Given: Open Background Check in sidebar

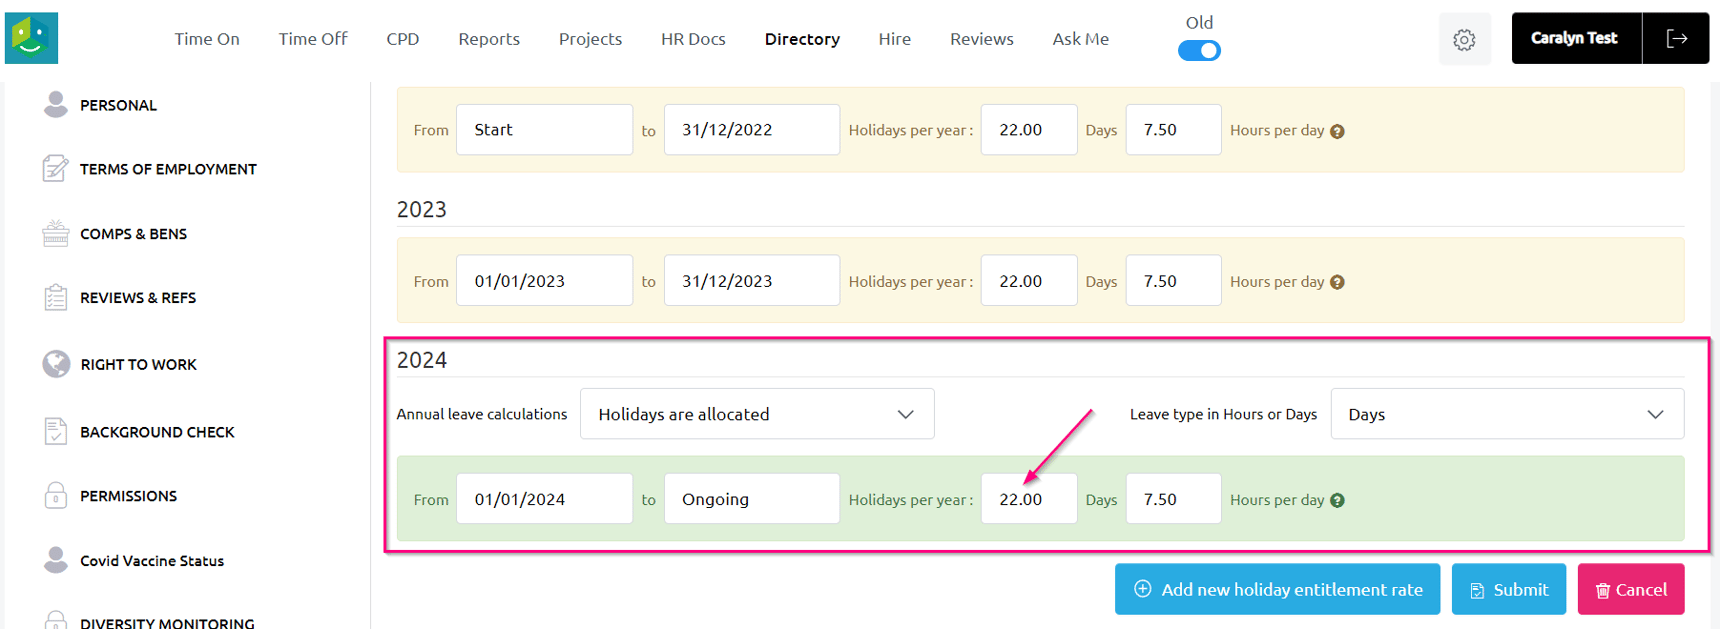Looking at the screenshot, I should click(157, 432).
